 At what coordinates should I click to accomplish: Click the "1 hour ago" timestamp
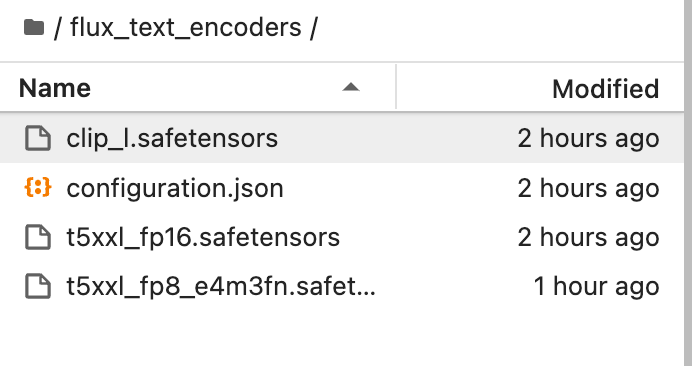596,287
